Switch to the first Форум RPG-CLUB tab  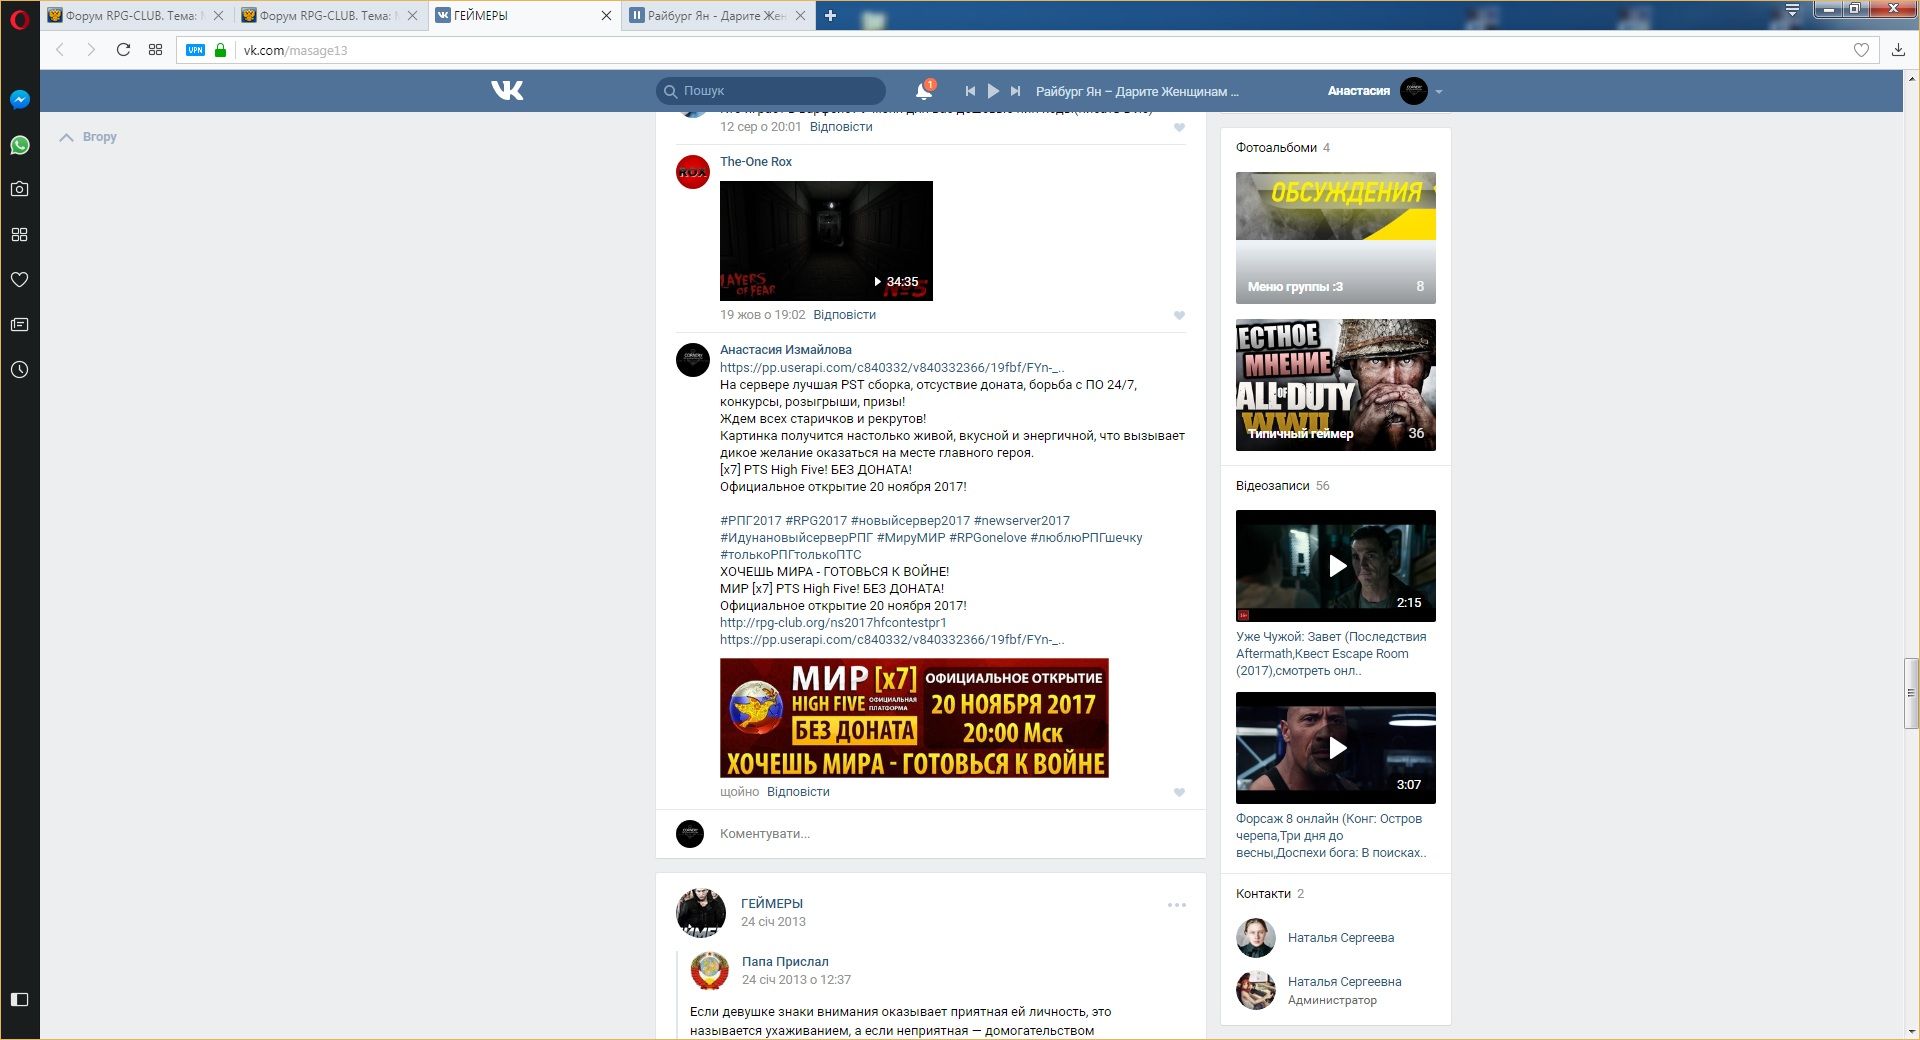[136, 16]
